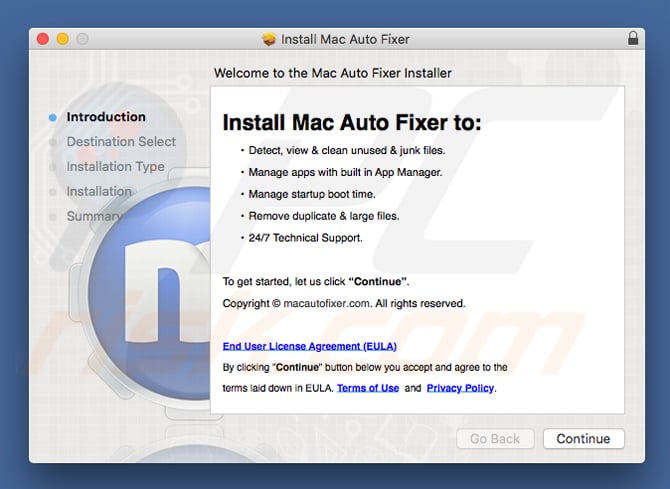
Task: Click the package icon beside window title
Action: coord(269,39)
